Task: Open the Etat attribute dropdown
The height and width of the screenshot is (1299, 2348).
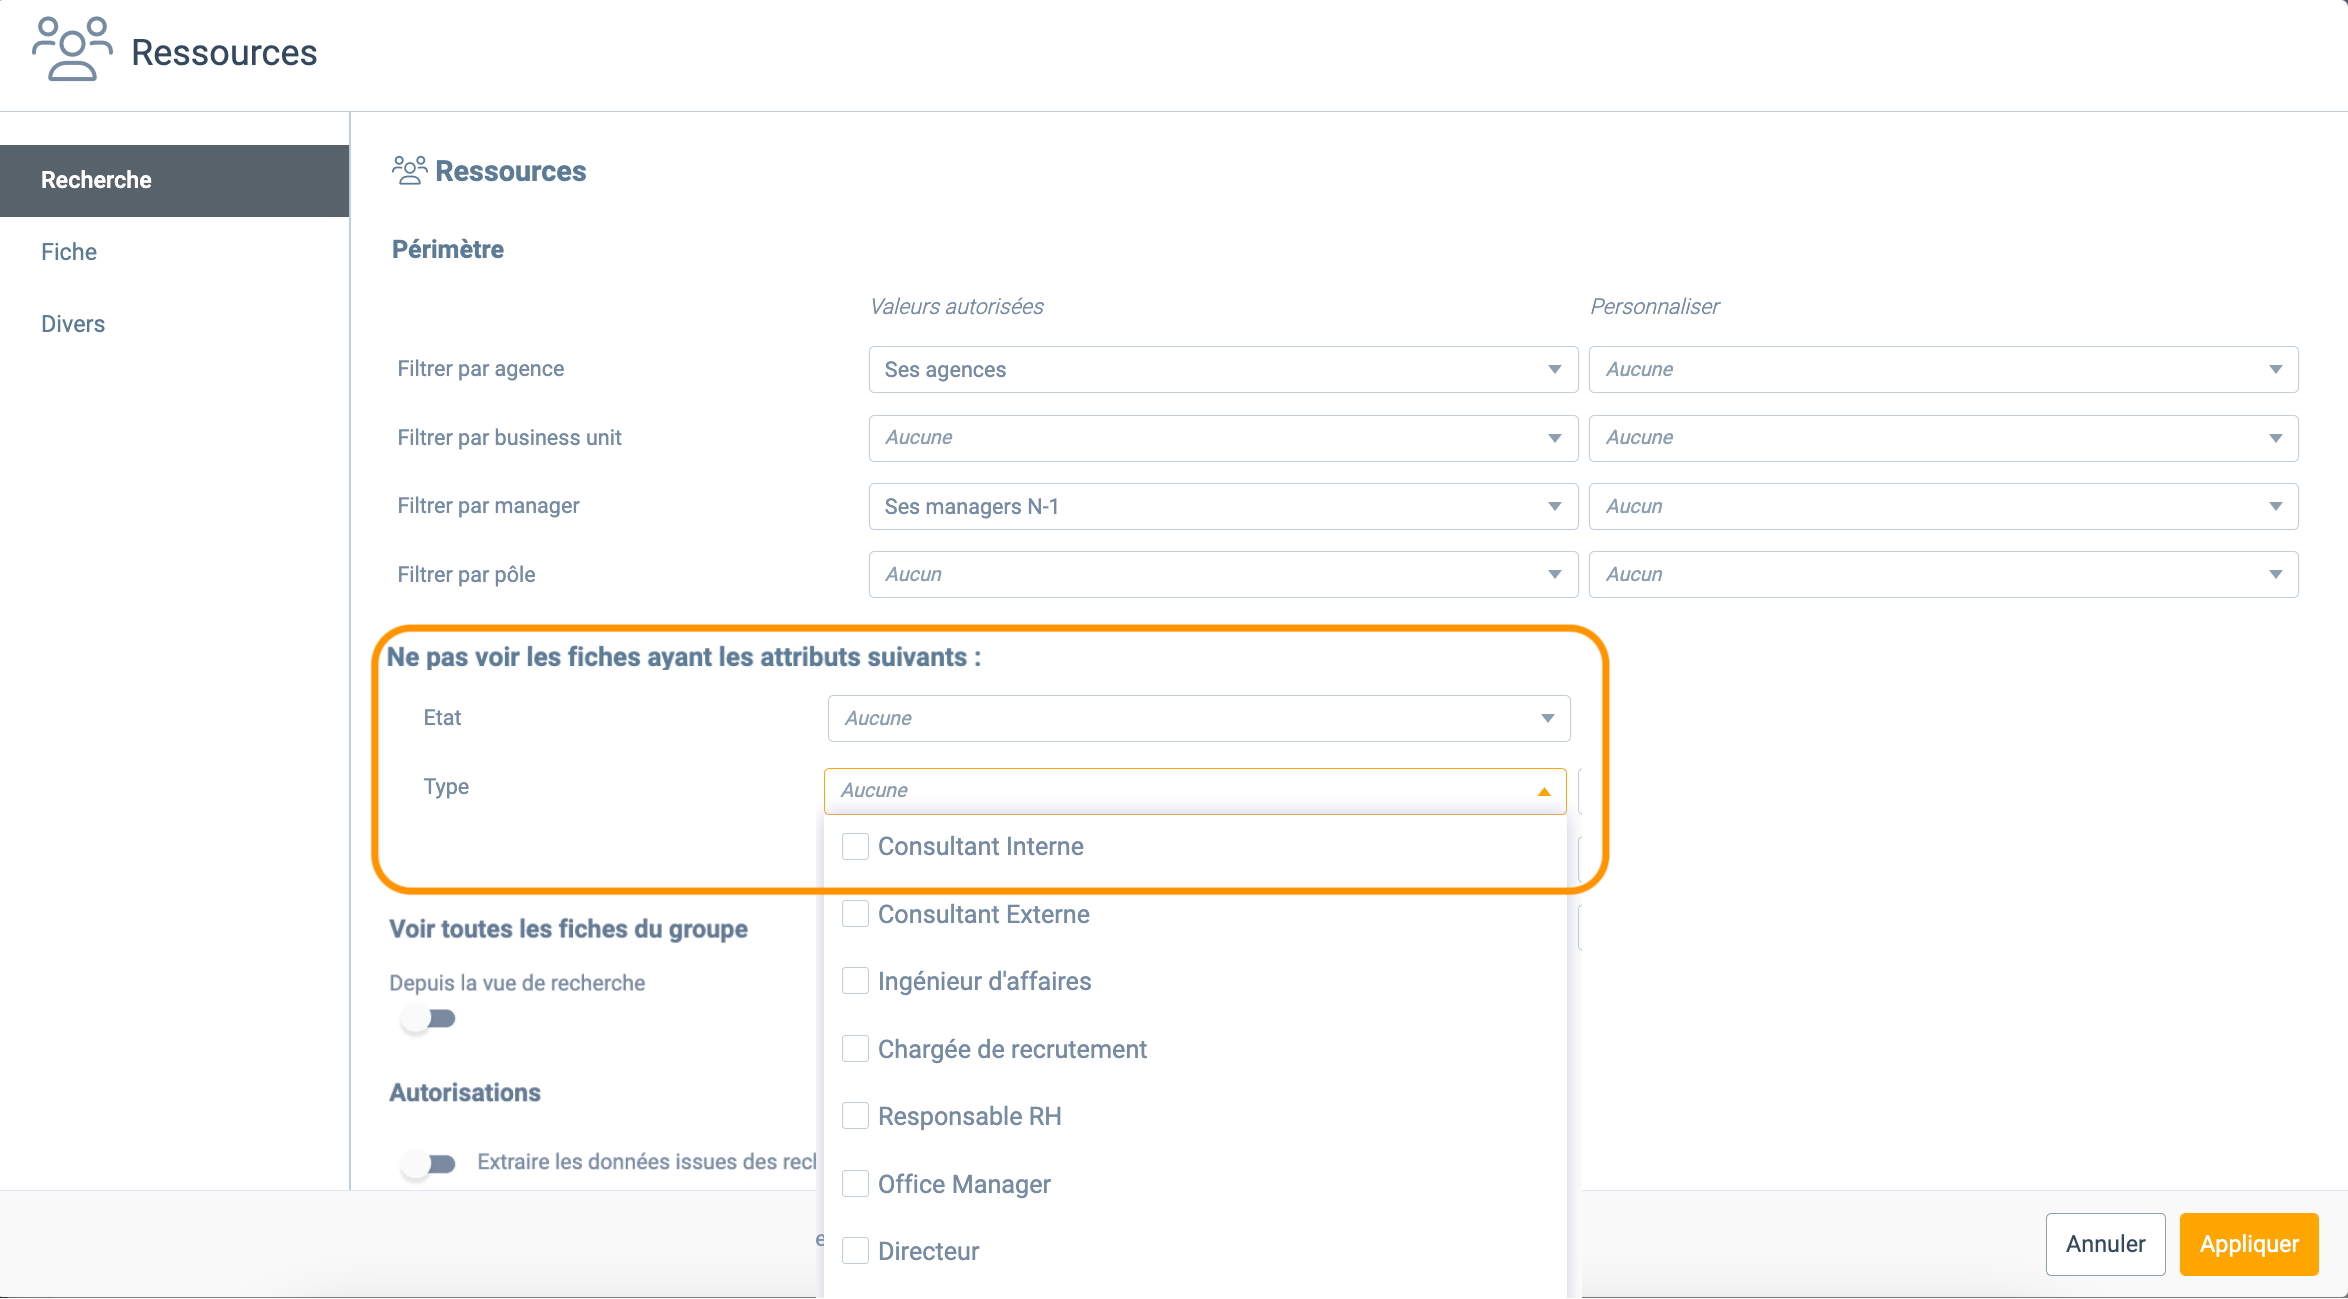Action: [x=1199, y=718]
